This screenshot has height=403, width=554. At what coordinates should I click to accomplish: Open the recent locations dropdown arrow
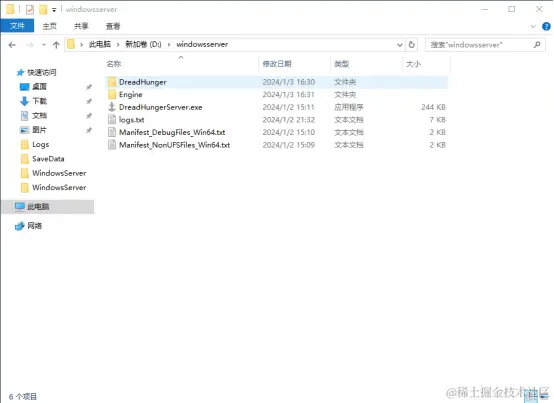[x=43, y=45]
